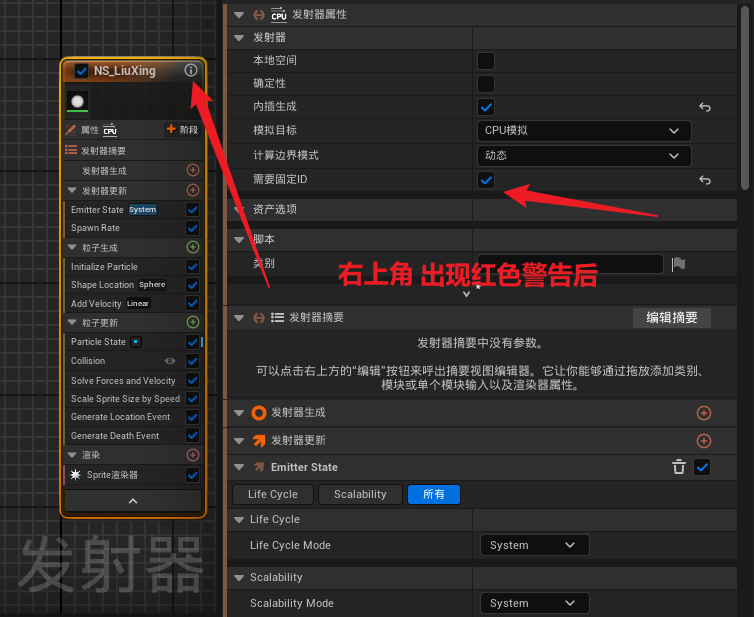Disable Generate Location Event module
The width and height of the screenshot is (754, 617).
[x=192, y=417]
